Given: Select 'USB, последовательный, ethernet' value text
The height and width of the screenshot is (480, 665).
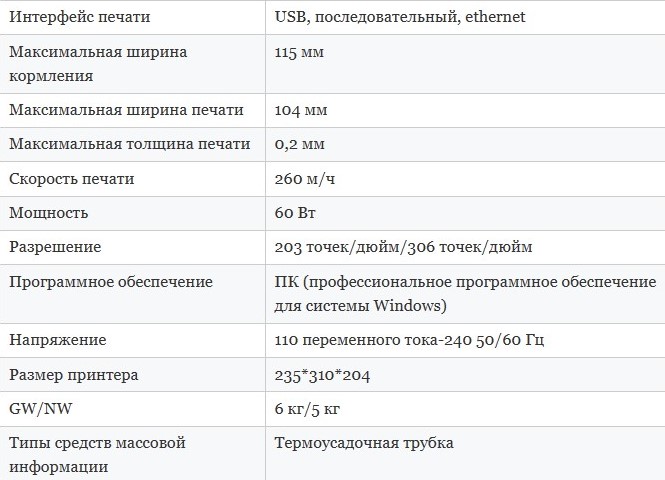Looking at the screenshot, I should [400, 17].
